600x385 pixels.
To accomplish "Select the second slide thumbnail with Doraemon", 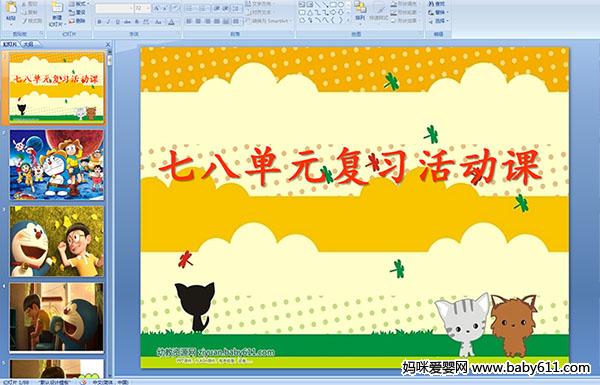I will pos(57,165).
